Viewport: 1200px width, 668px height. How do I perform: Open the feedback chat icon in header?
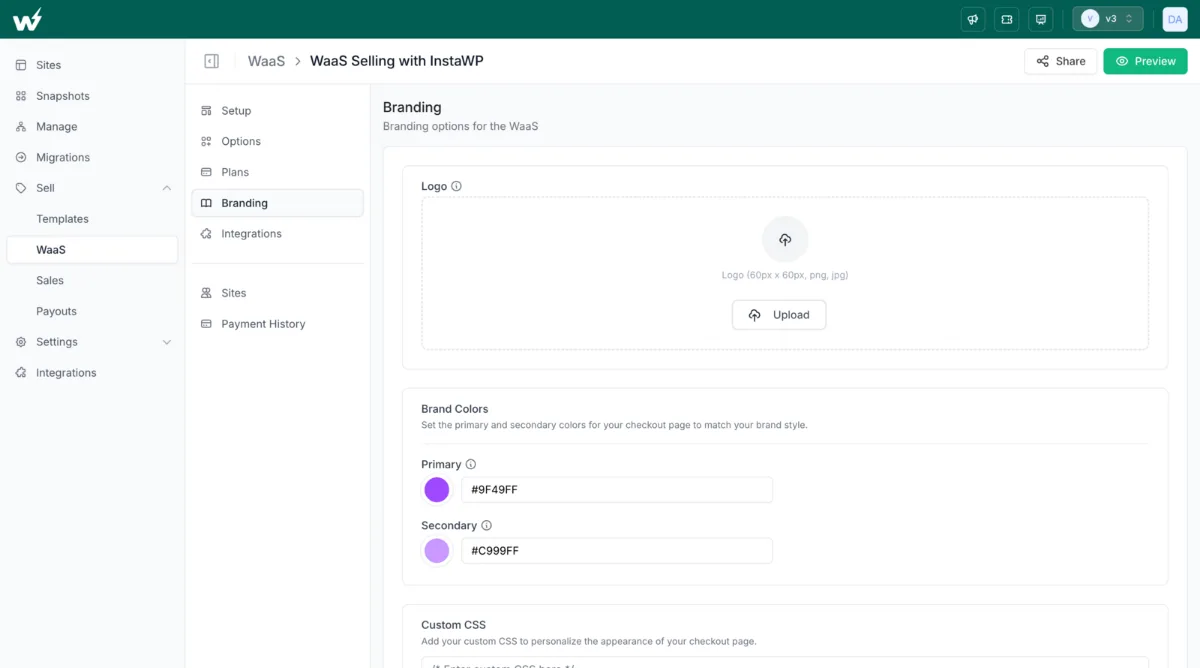(1041, 19)
